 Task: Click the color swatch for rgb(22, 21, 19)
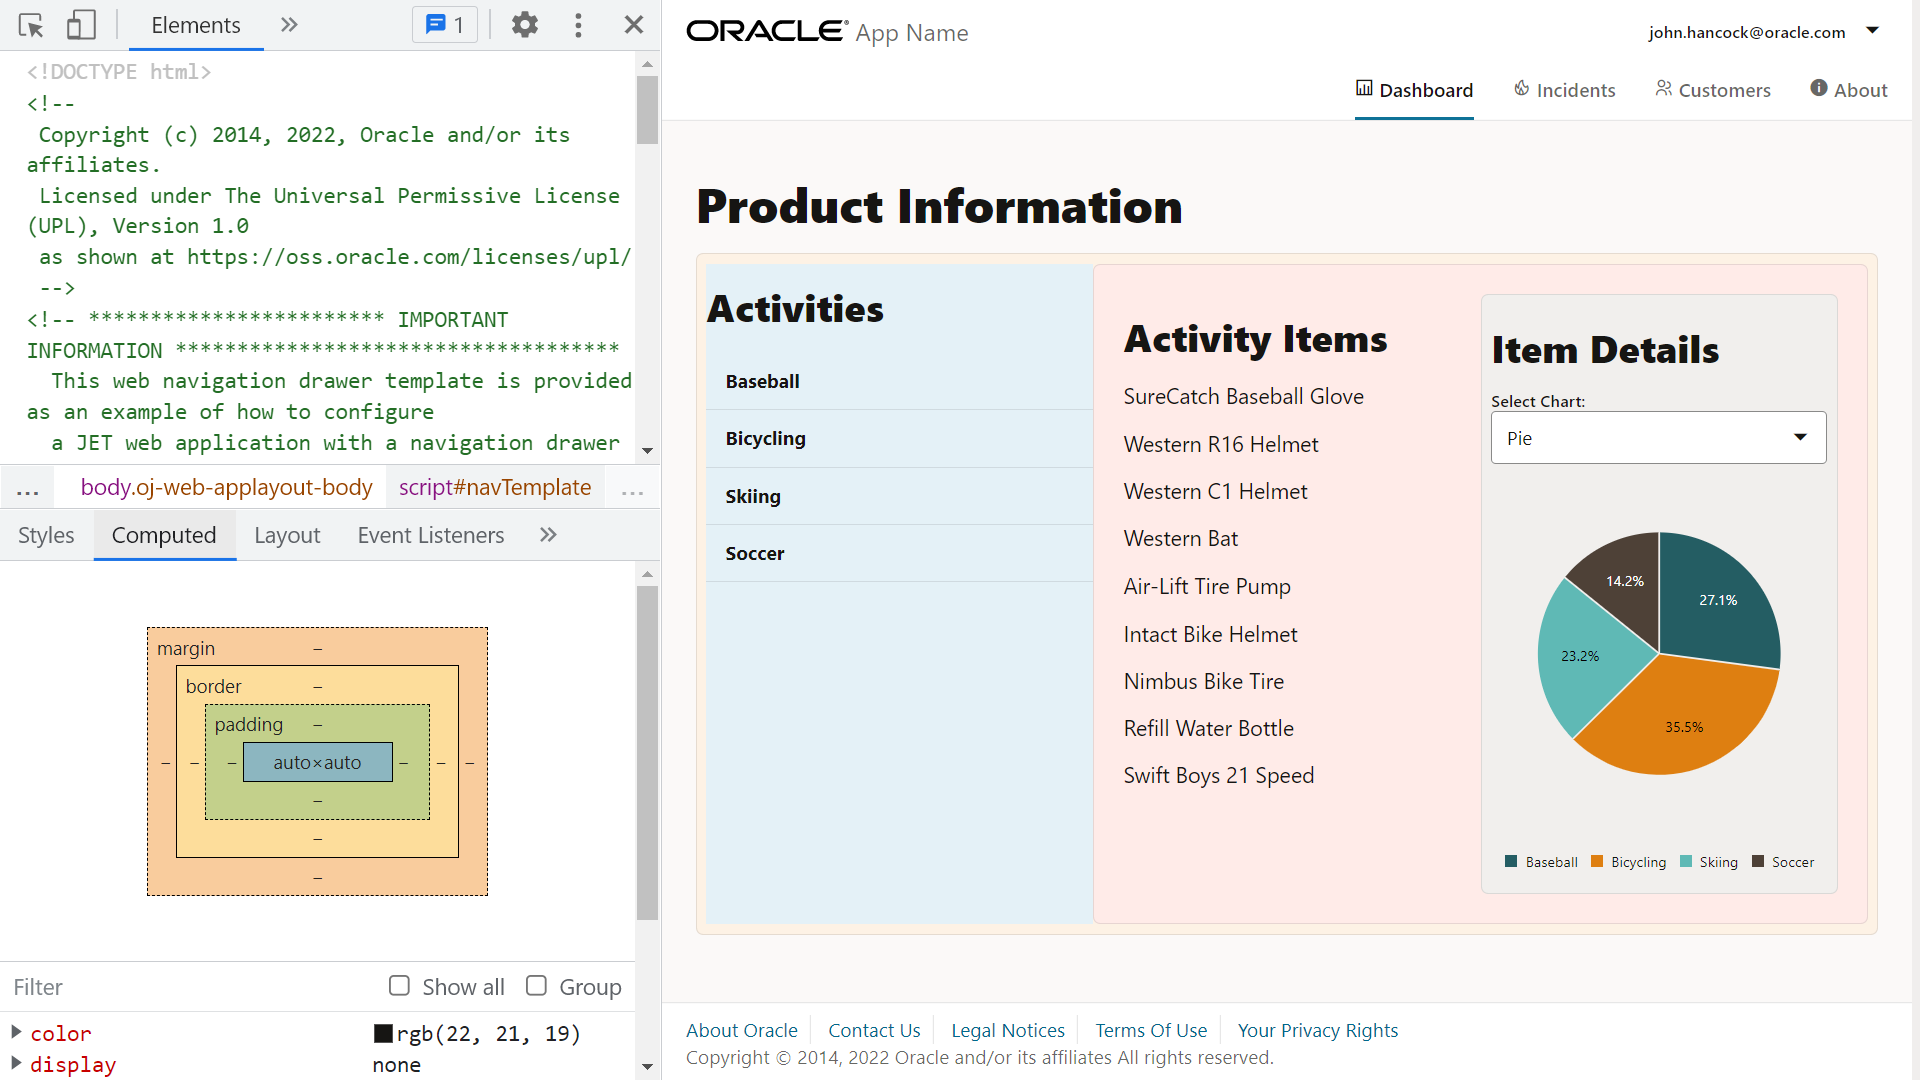tap(383, 1033)
